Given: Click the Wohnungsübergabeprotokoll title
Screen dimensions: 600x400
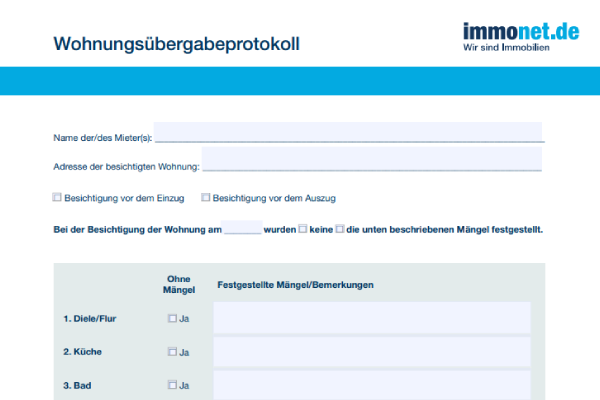Looking at the screenshot, I should [x=176, y=45].
